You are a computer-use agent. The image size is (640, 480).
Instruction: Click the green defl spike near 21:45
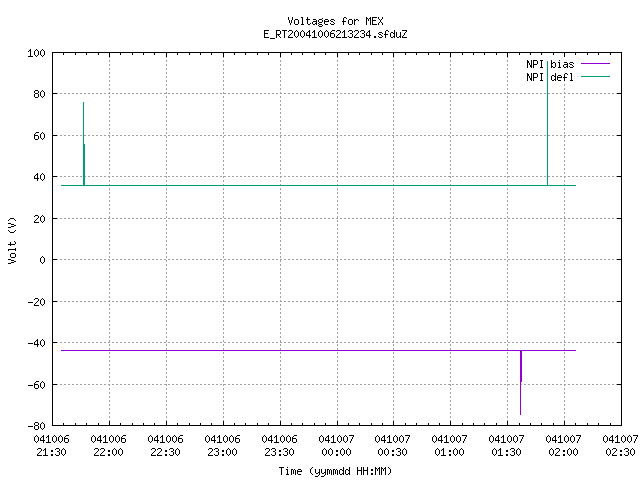[84, 144]
